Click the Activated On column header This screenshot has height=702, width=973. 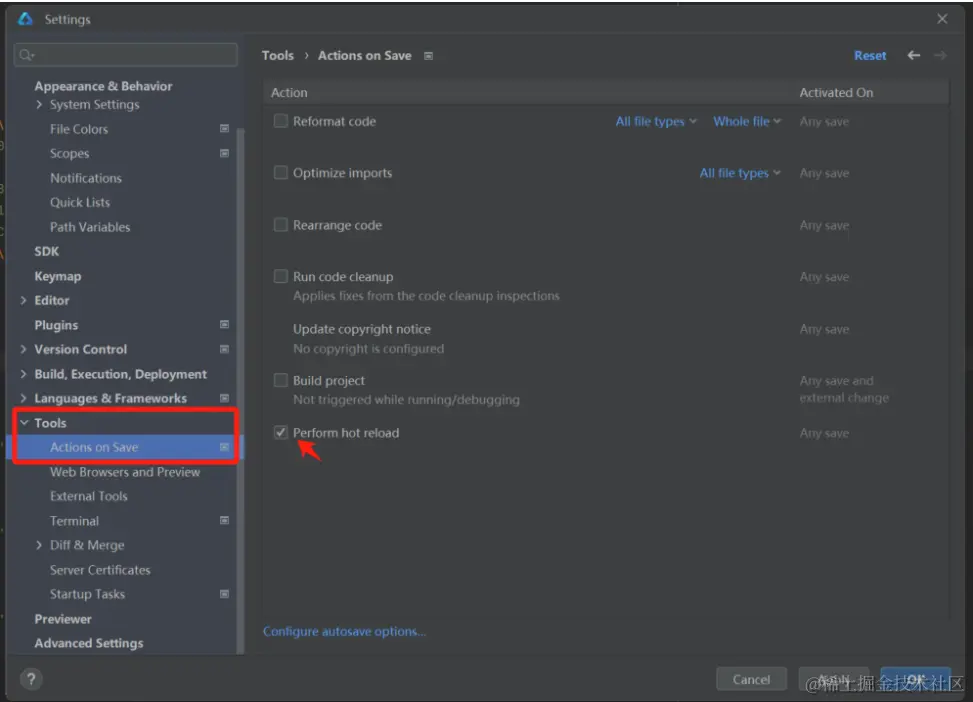(836, 92)
